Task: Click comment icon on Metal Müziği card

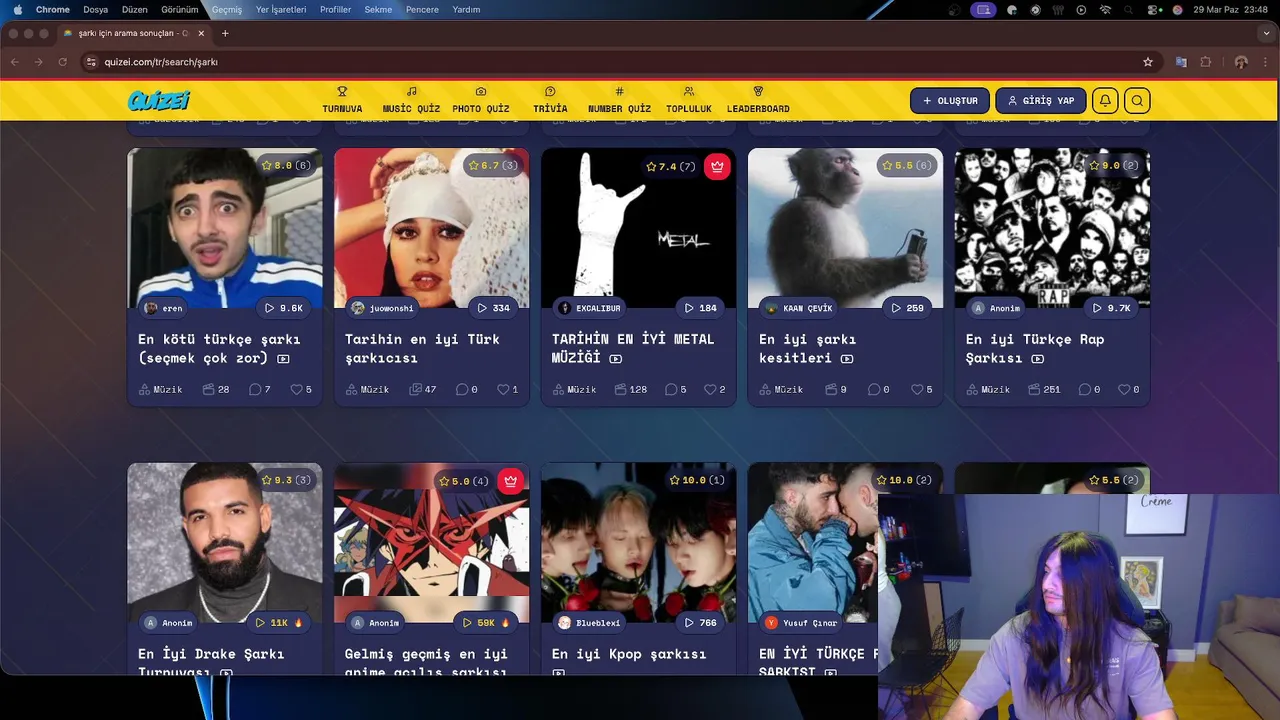Action: click(x=670, y=389)
